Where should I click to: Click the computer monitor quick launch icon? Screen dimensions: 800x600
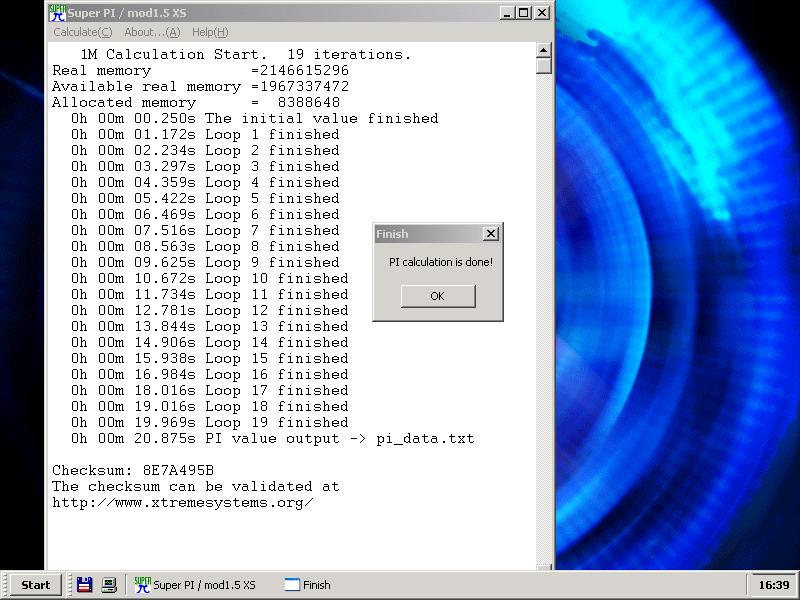click(x=109, y=585)
